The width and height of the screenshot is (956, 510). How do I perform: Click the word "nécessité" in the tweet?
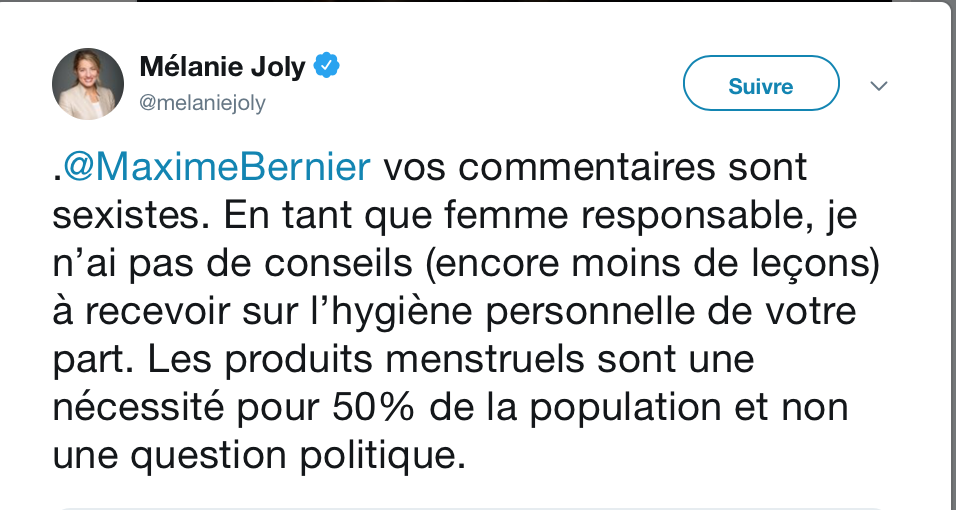(138, 408)
